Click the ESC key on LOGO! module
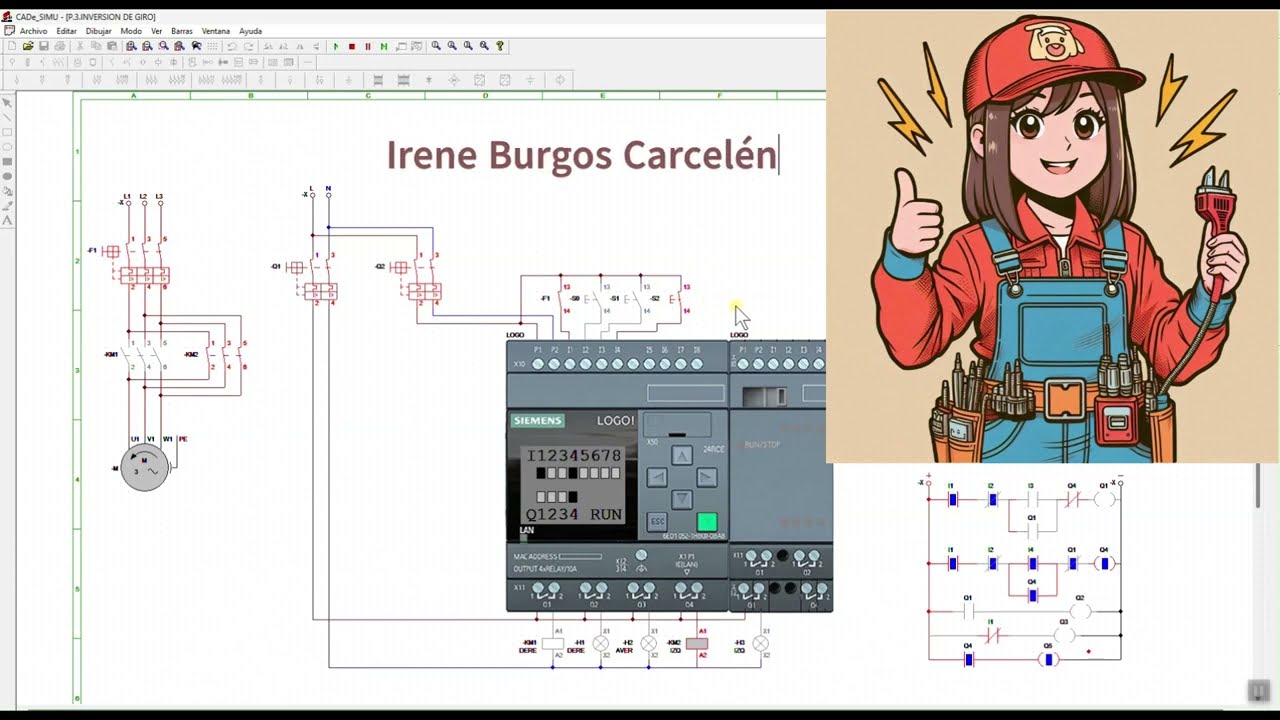This screenshot has height=720, width=1280. click(657, 521)
